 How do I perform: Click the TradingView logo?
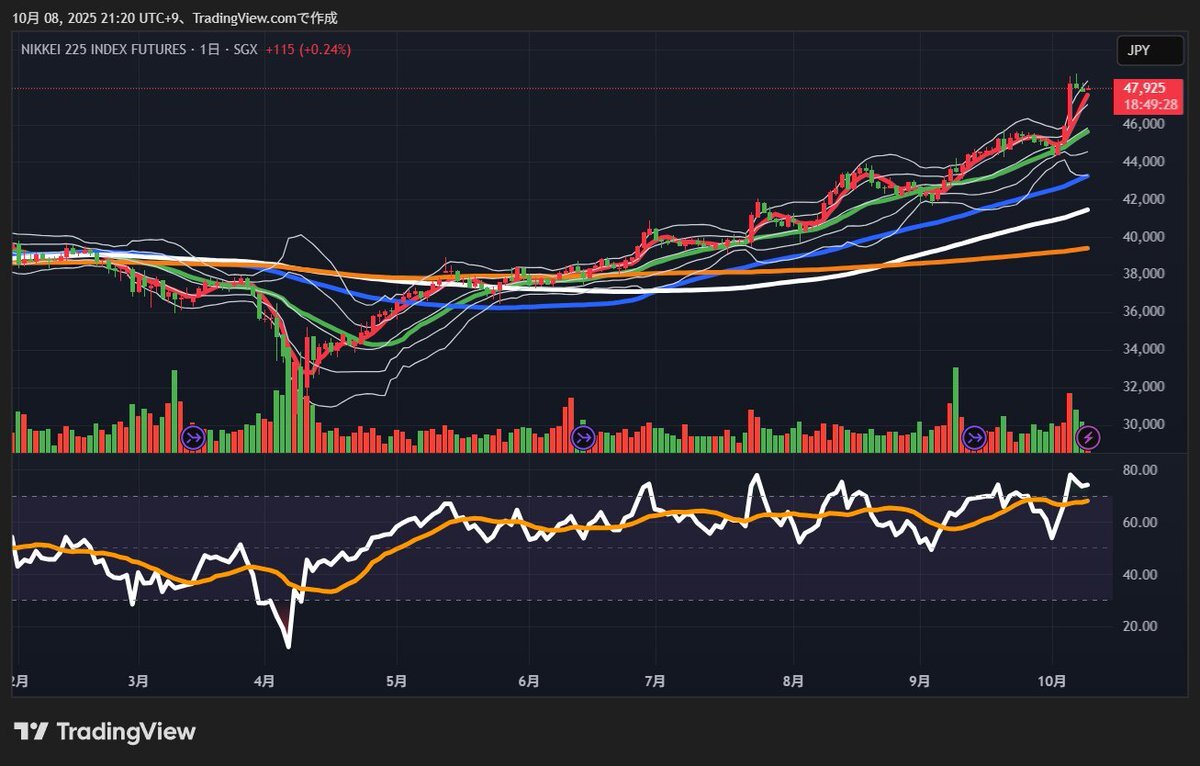click(105, 732)
